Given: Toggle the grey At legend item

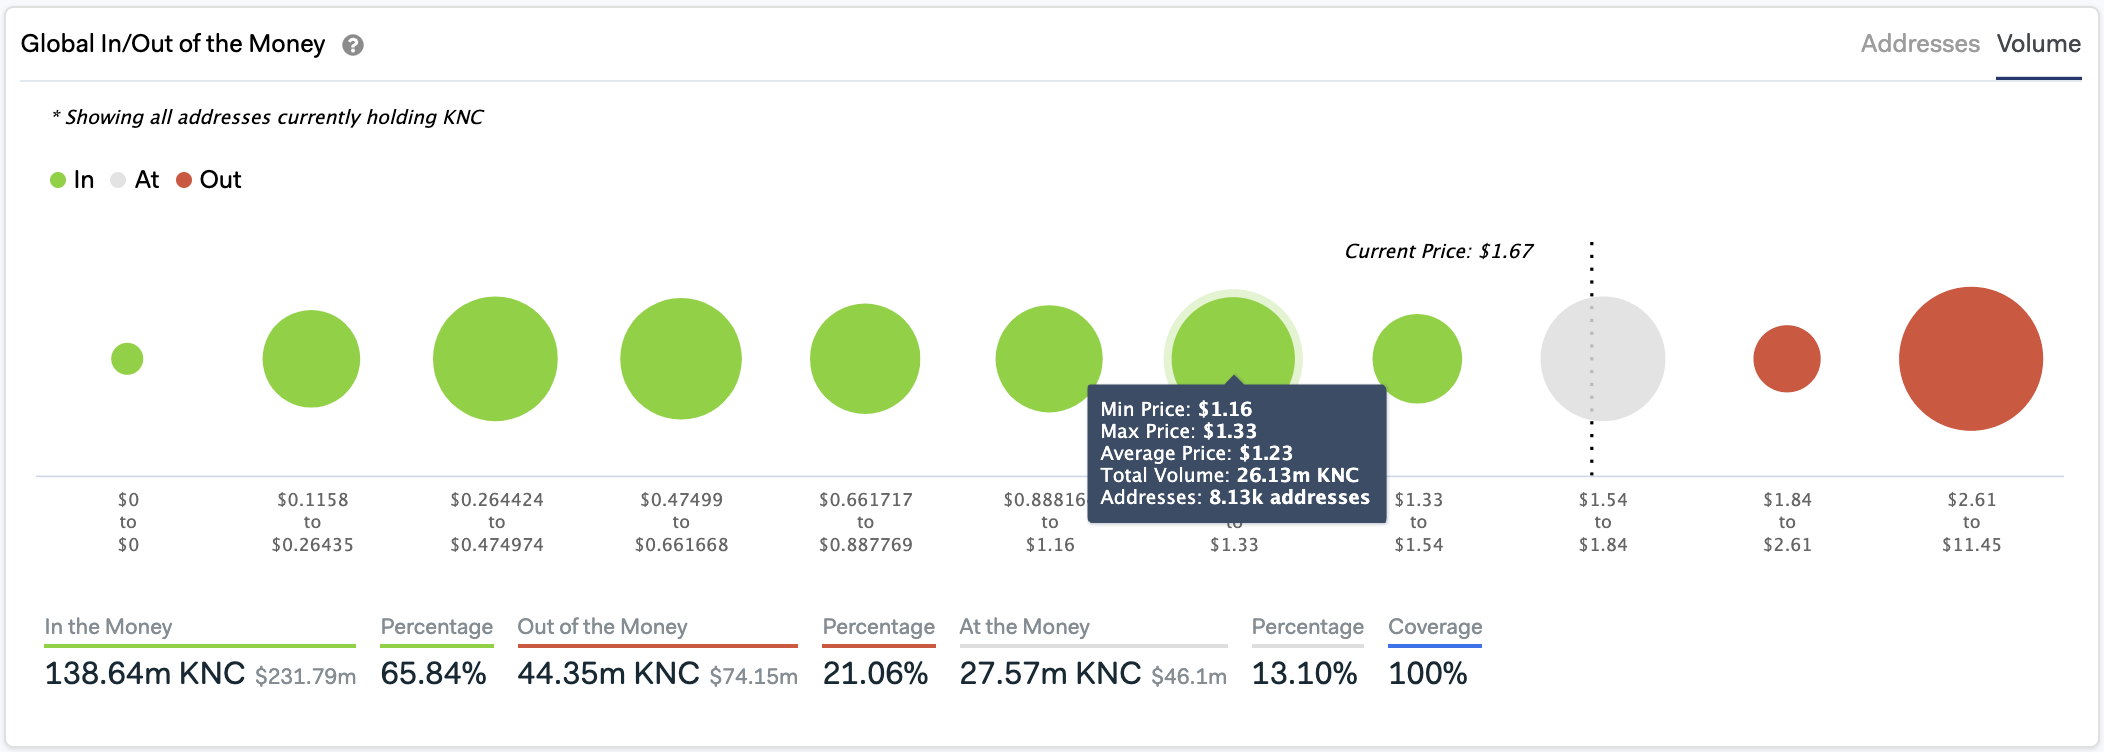Looking at the screenshot, I should click(x=135, y=180).
